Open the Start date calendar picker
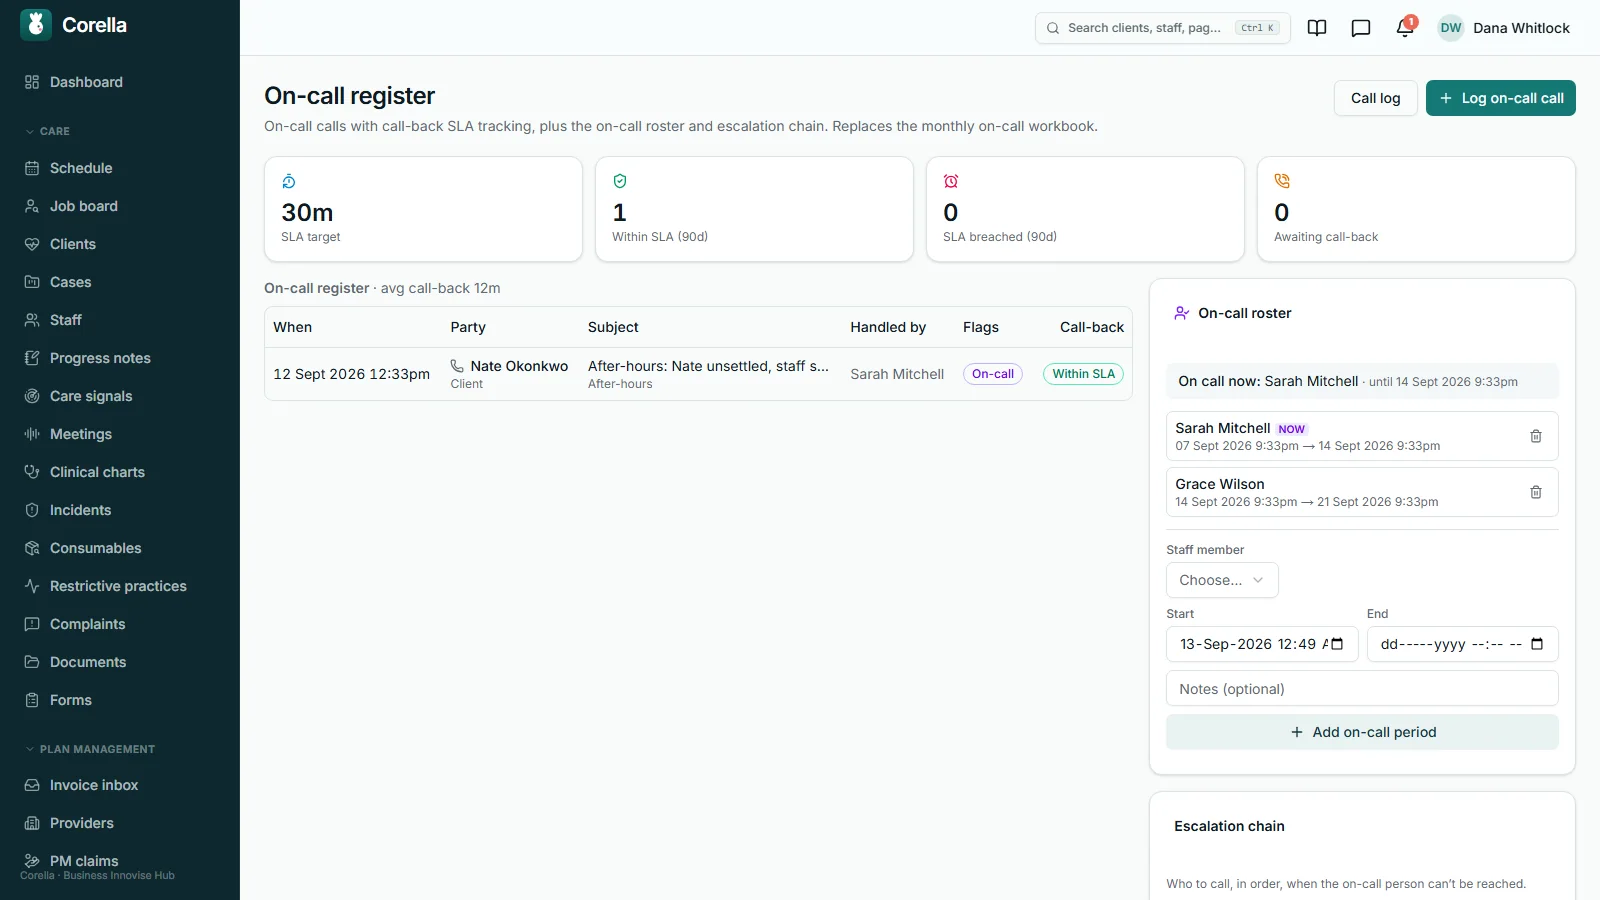The height and width of the screenshot is (900, 1600). (1337, 644)
